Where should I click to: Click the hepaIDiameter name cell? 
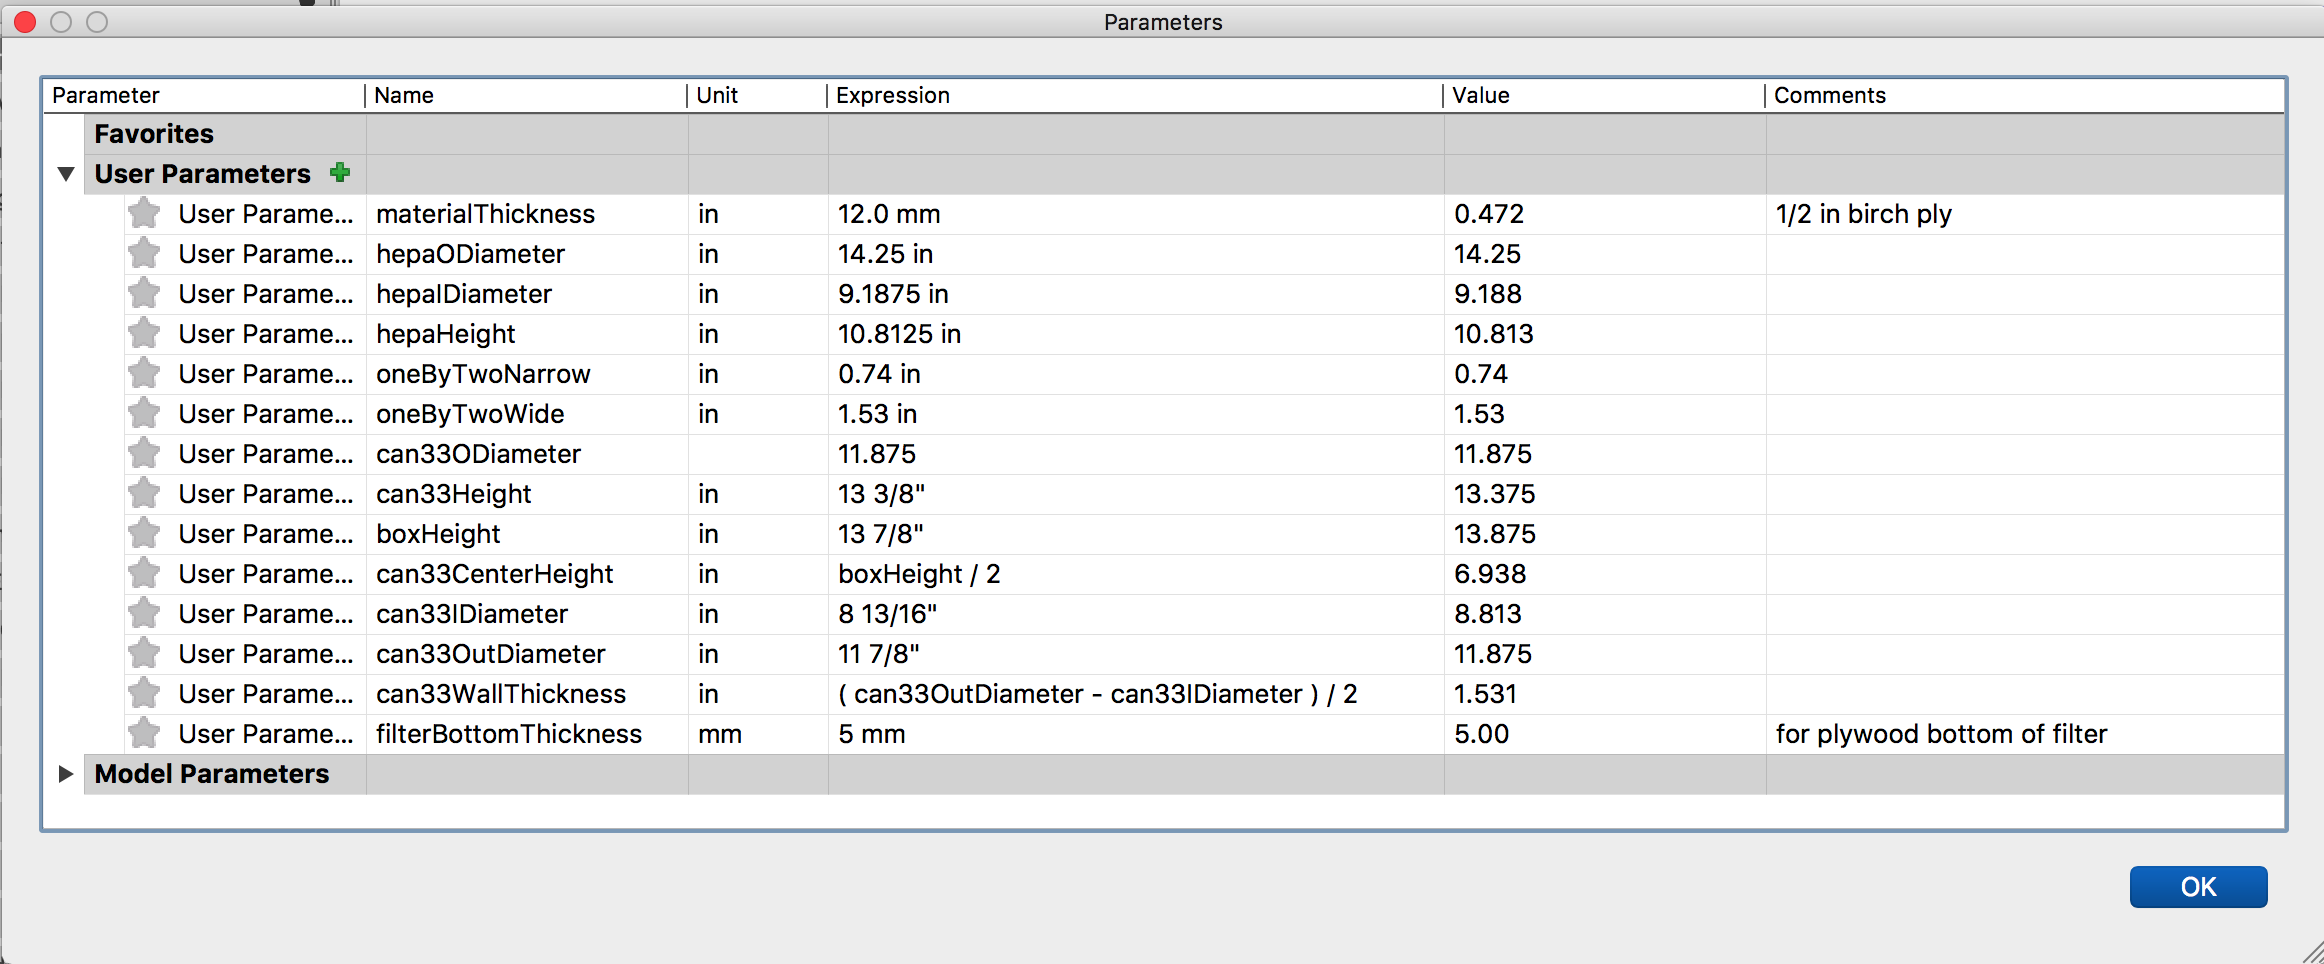[x=527, y=294]
